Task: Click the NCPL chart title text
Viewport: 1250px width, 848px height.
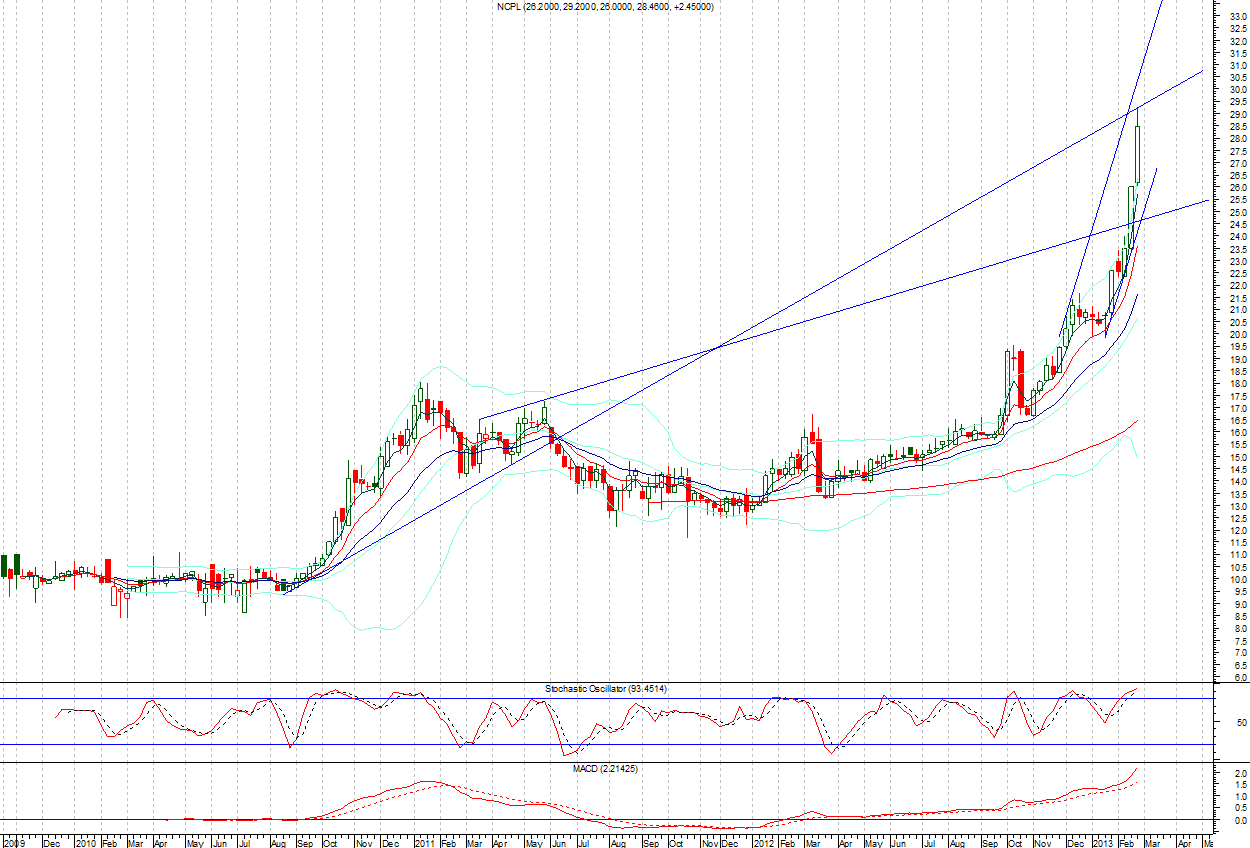Action: coord(605,7)
